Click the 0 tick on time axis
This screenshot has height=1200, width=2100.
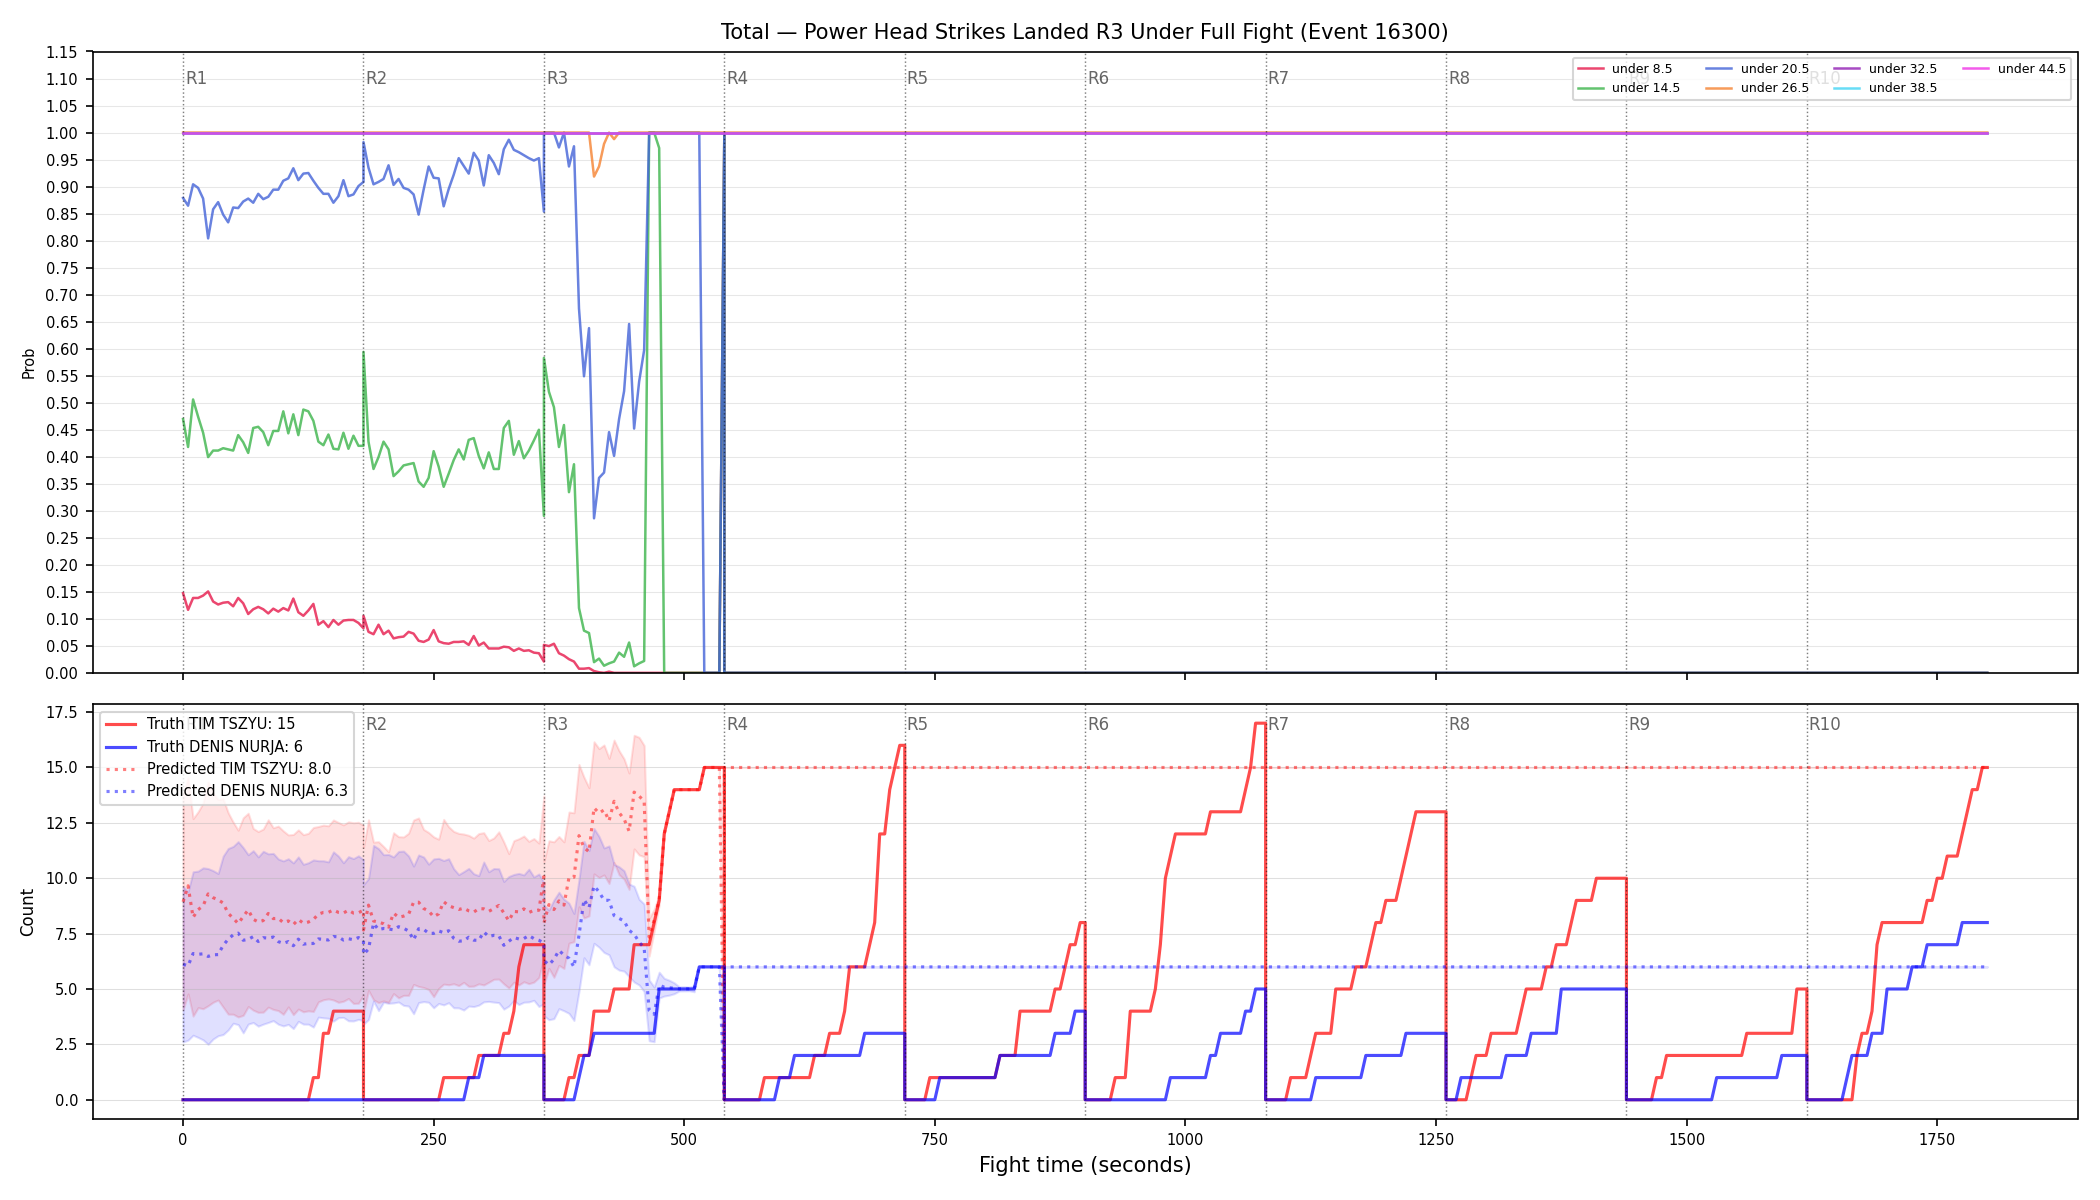pos(182,1139)
